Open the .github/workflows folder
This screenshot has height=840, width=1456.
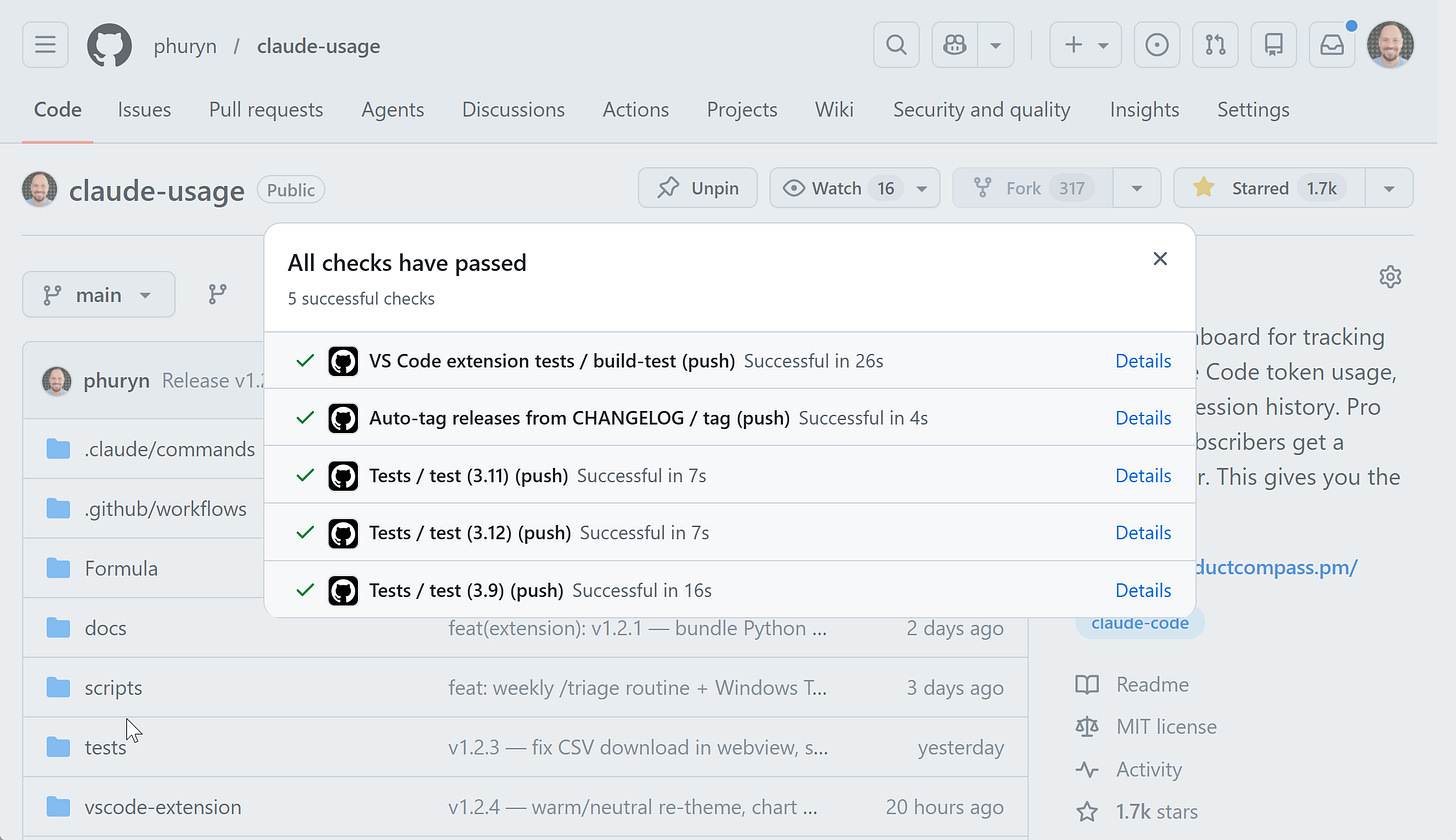point(166,509)
